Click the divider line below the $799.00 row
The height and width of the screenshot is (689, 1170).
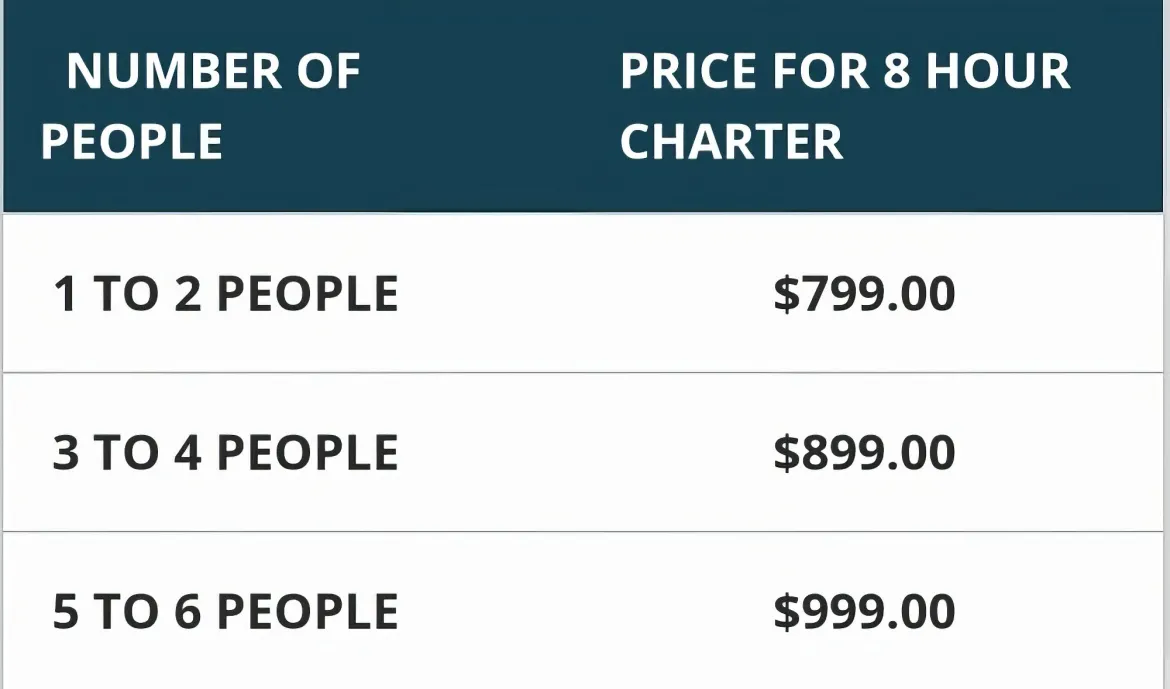[x=584, y=372]
